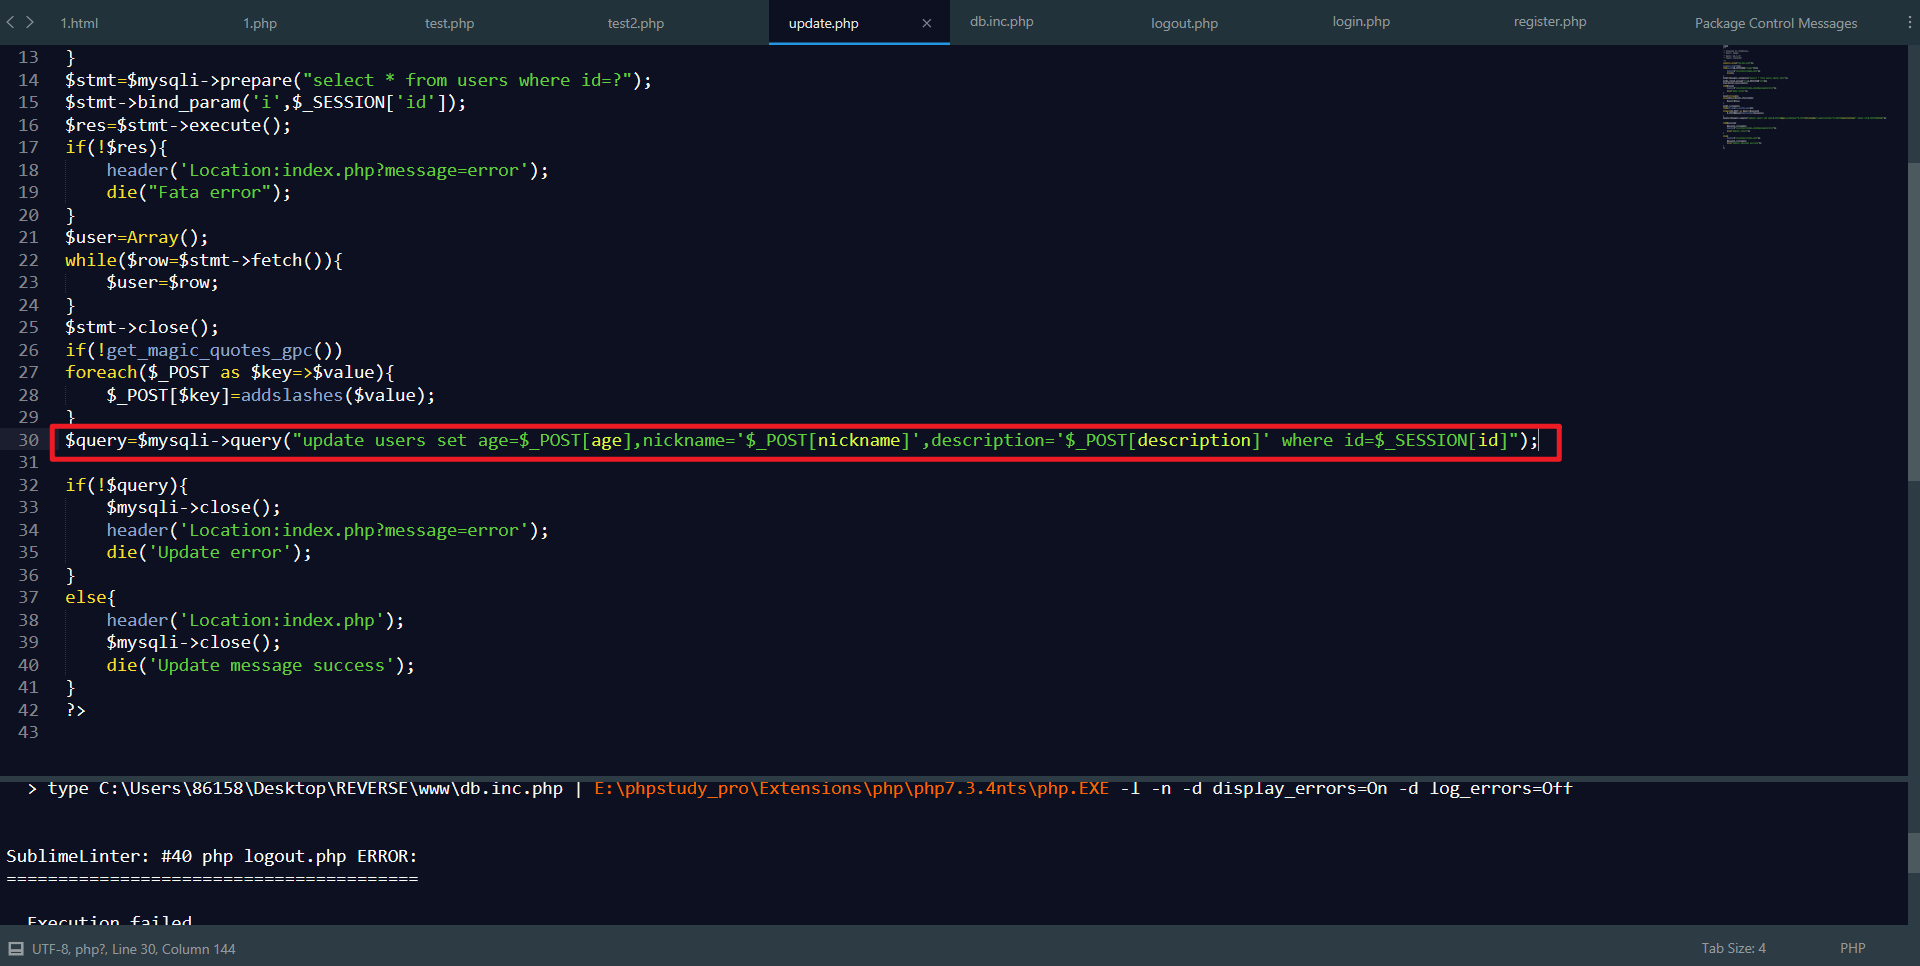This screenshot has height=966, width=1920.
Task: Open the 1.html tab
Action: coord(78,22)
